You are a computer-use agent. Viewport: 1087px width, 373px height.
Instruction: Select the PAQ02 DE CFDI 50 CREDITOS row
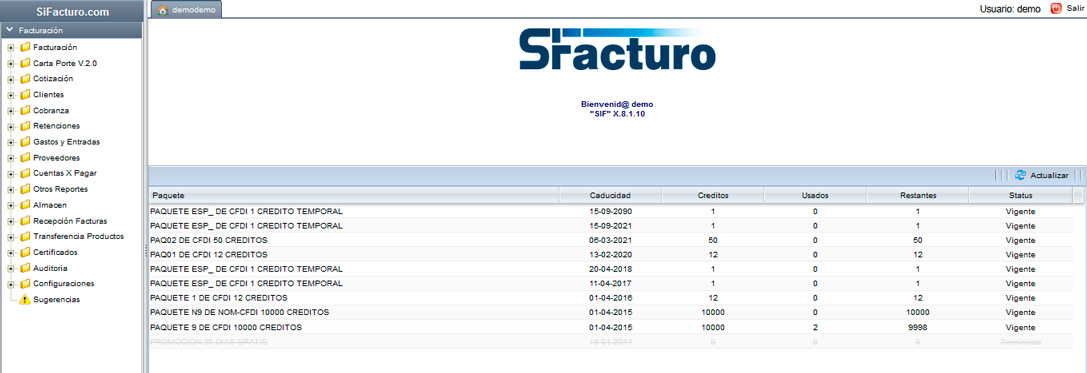click(611, 240)
